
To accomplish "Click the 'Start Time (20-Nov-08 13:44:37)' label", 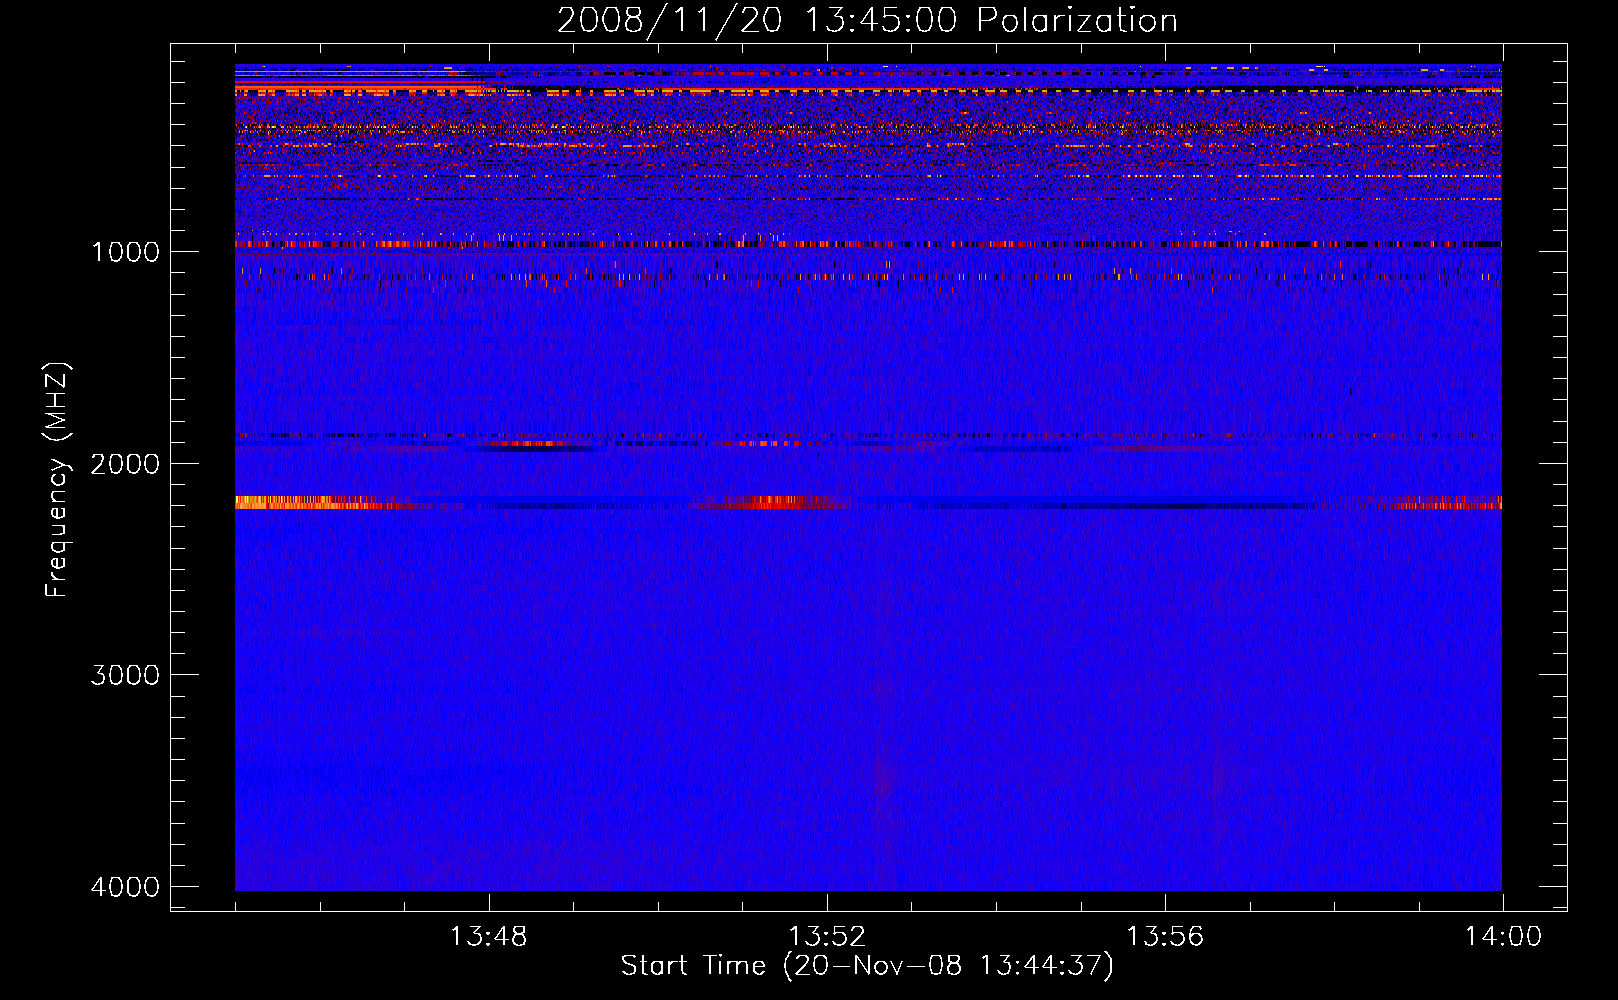I will click(867, 966).
